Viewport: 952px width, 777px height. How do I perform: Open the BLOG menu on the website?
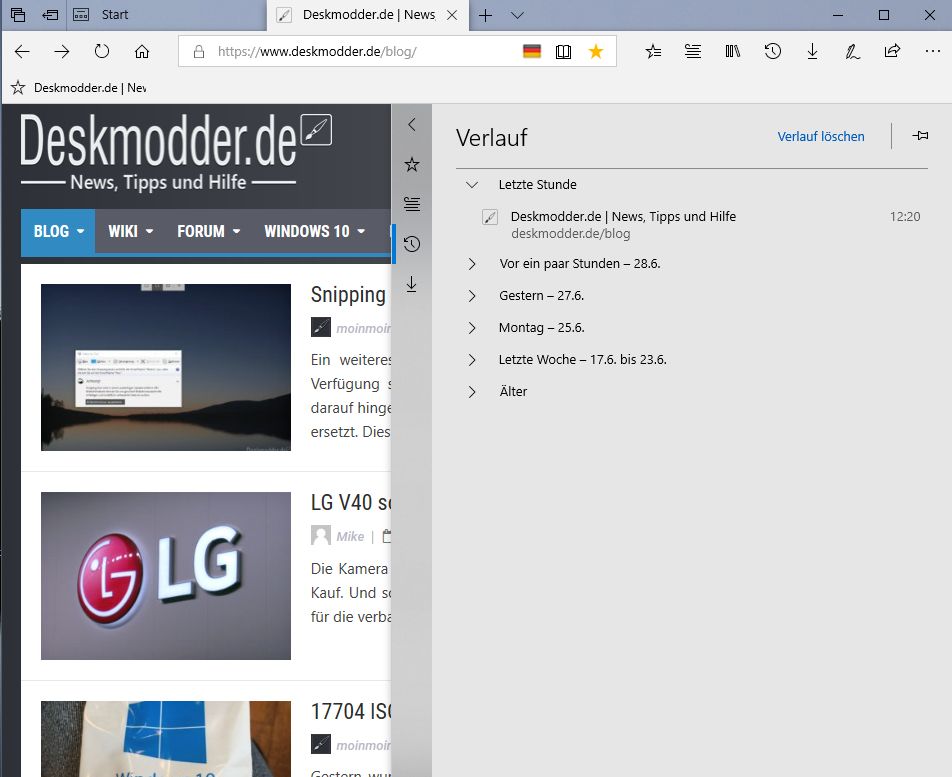tap(58, 231)
